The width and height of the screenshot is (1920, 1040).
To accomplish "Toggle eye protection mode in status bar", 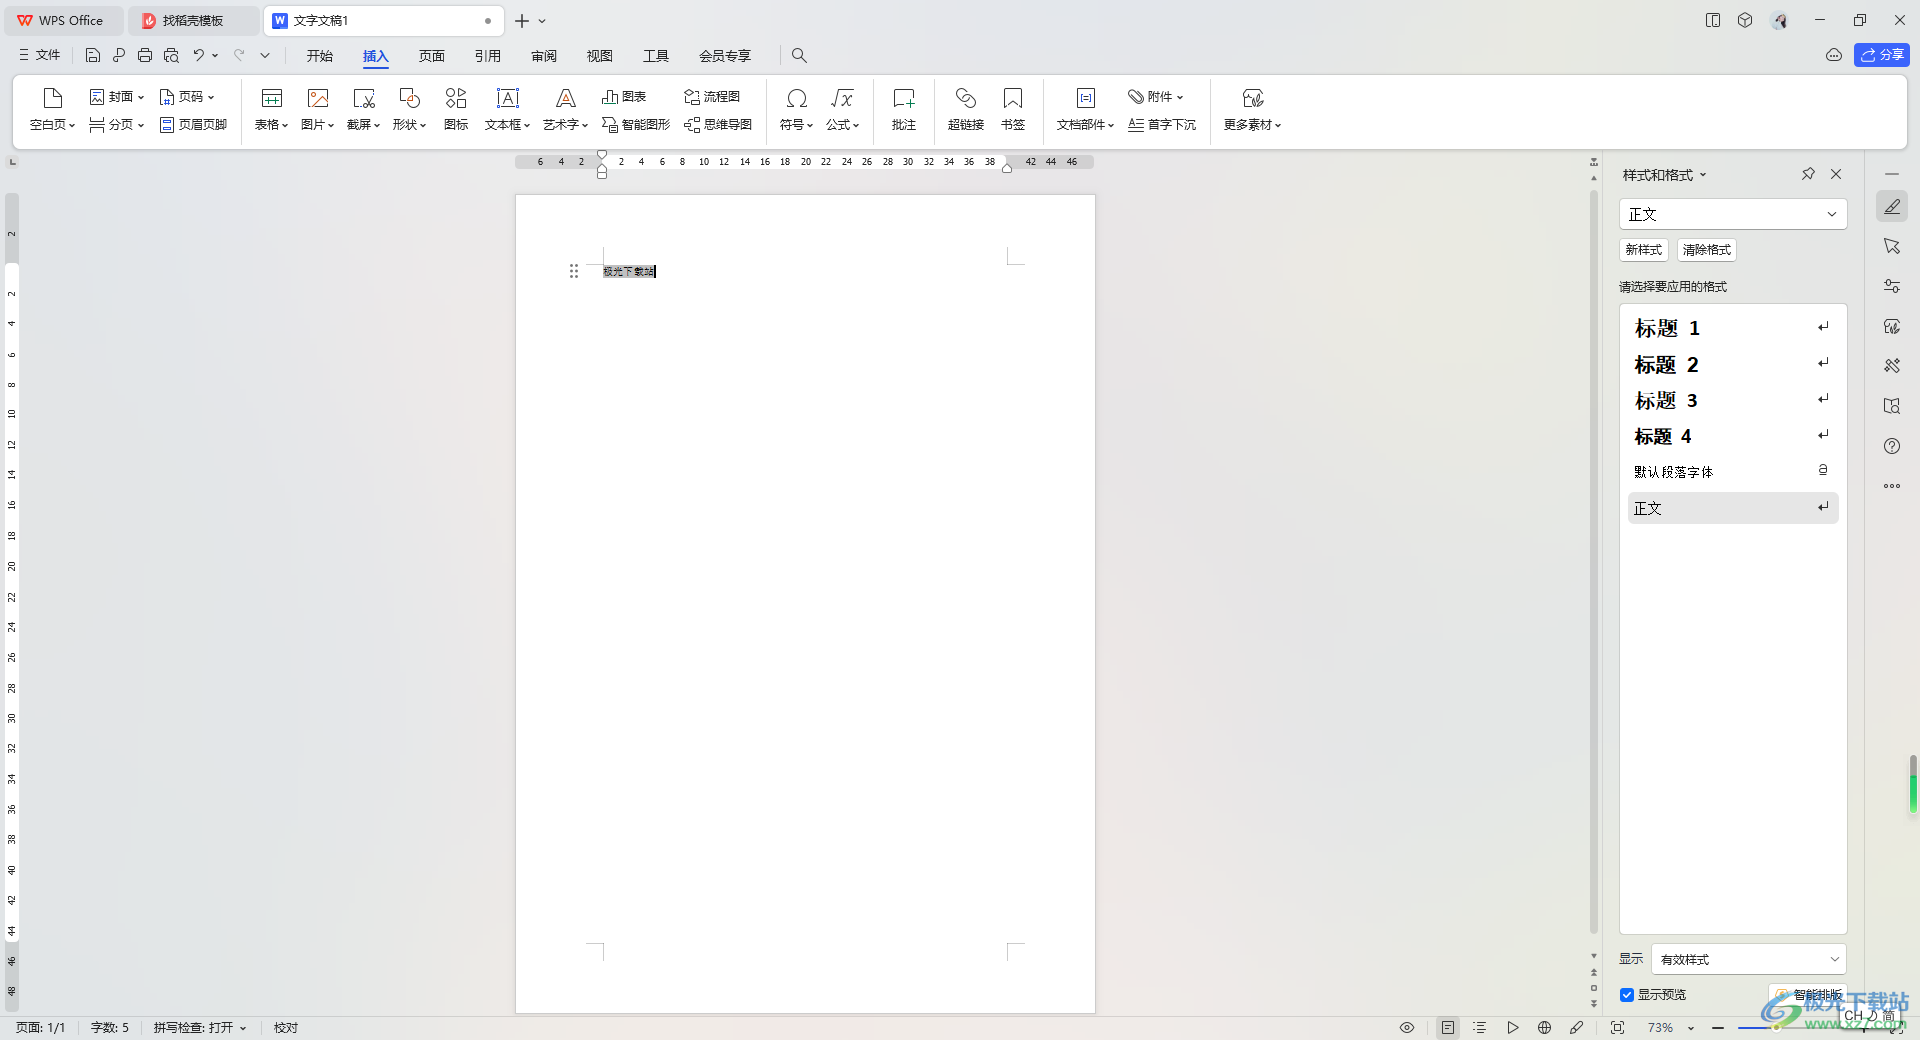I will (x=1407, y=1028).
